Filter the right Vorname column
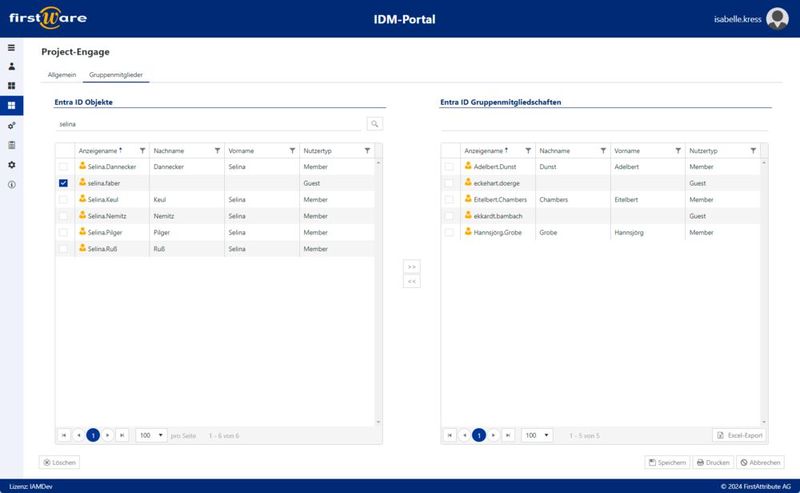This screenshot has width=800, height=493. click(x=678, y=151)
